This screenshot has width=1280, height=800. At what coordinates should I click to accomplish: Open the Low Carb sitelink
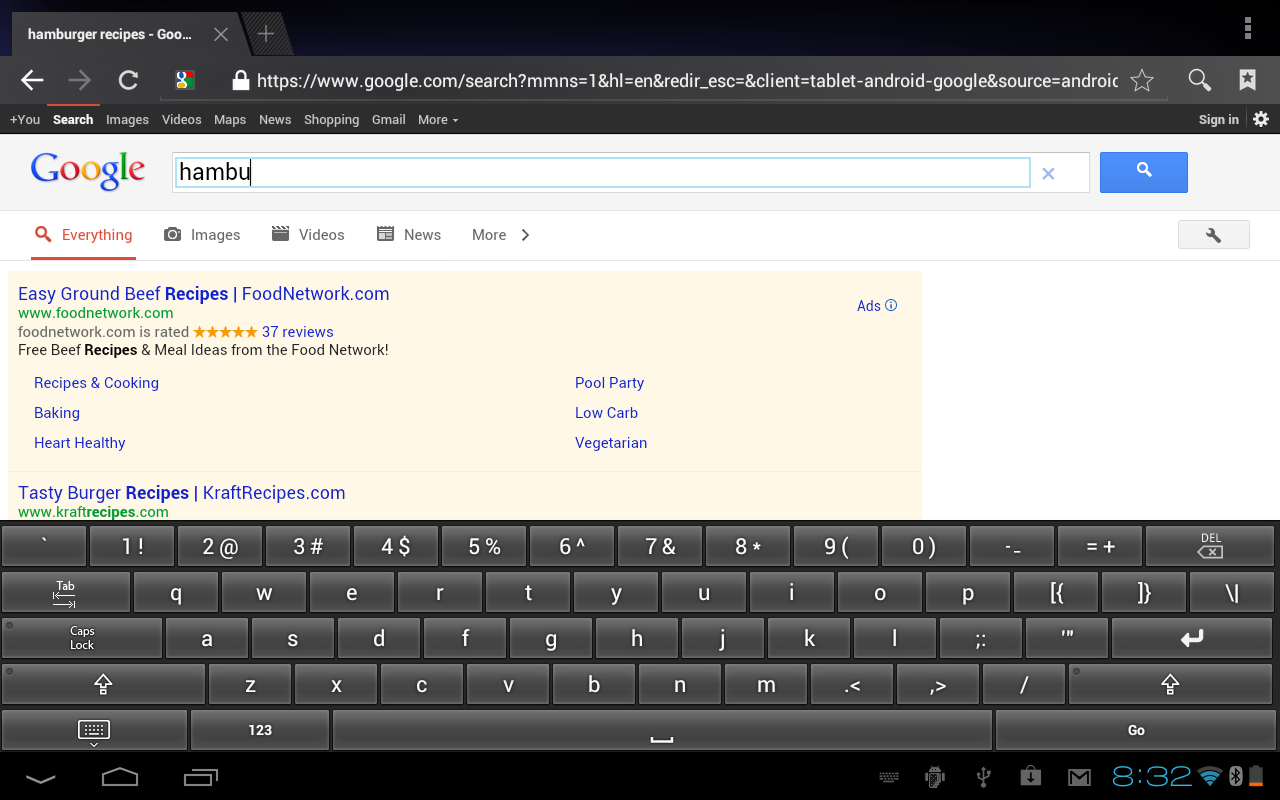coord(606,413)
